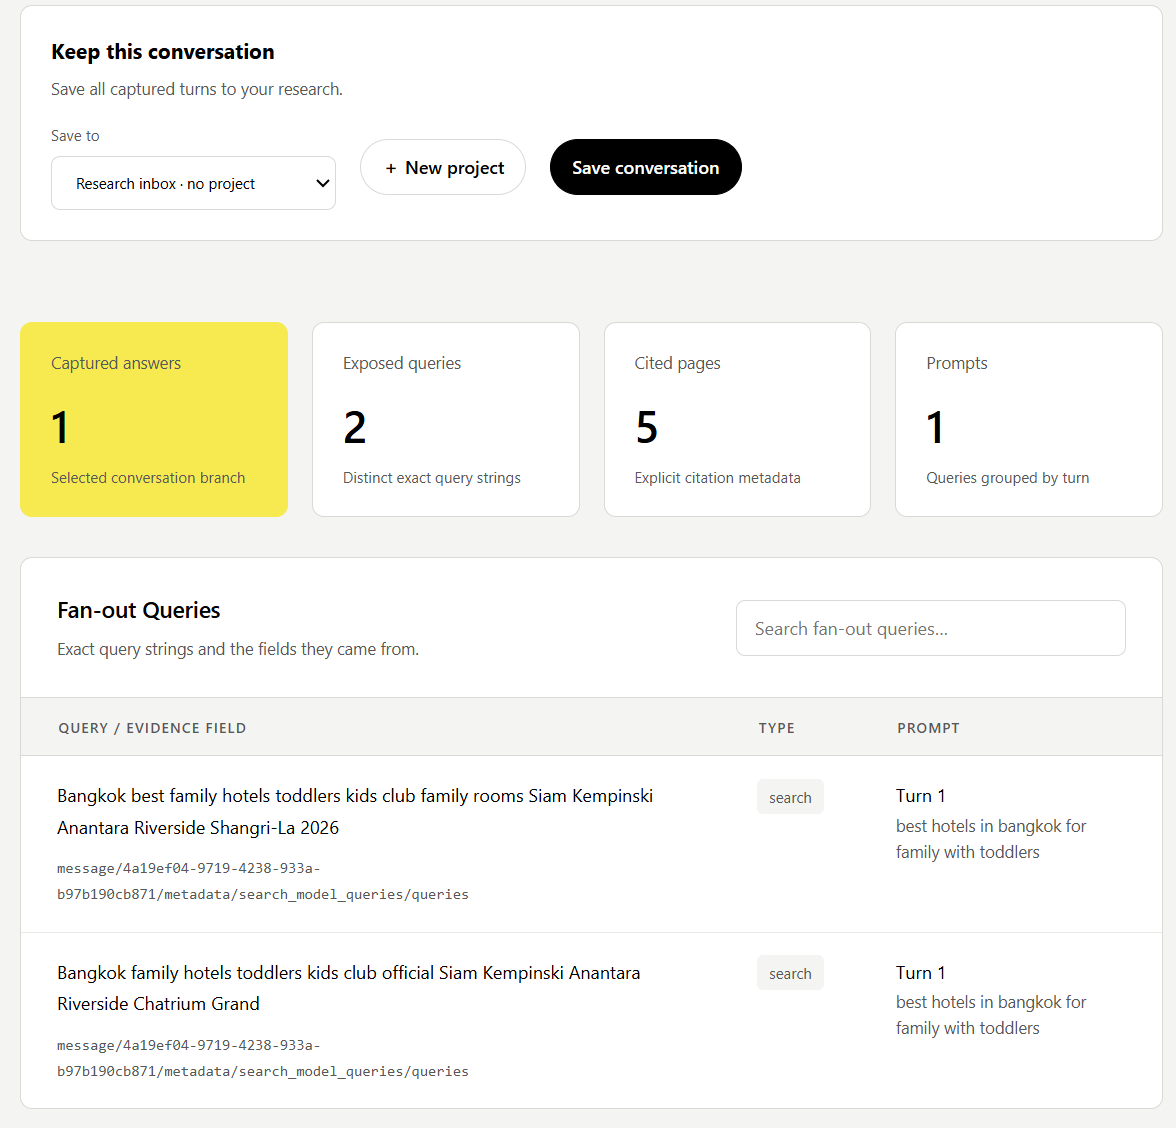This screenshot has height=1128, width=1176.
Task: Click search tag in Shangri-La query row
Action: [790, 797]
